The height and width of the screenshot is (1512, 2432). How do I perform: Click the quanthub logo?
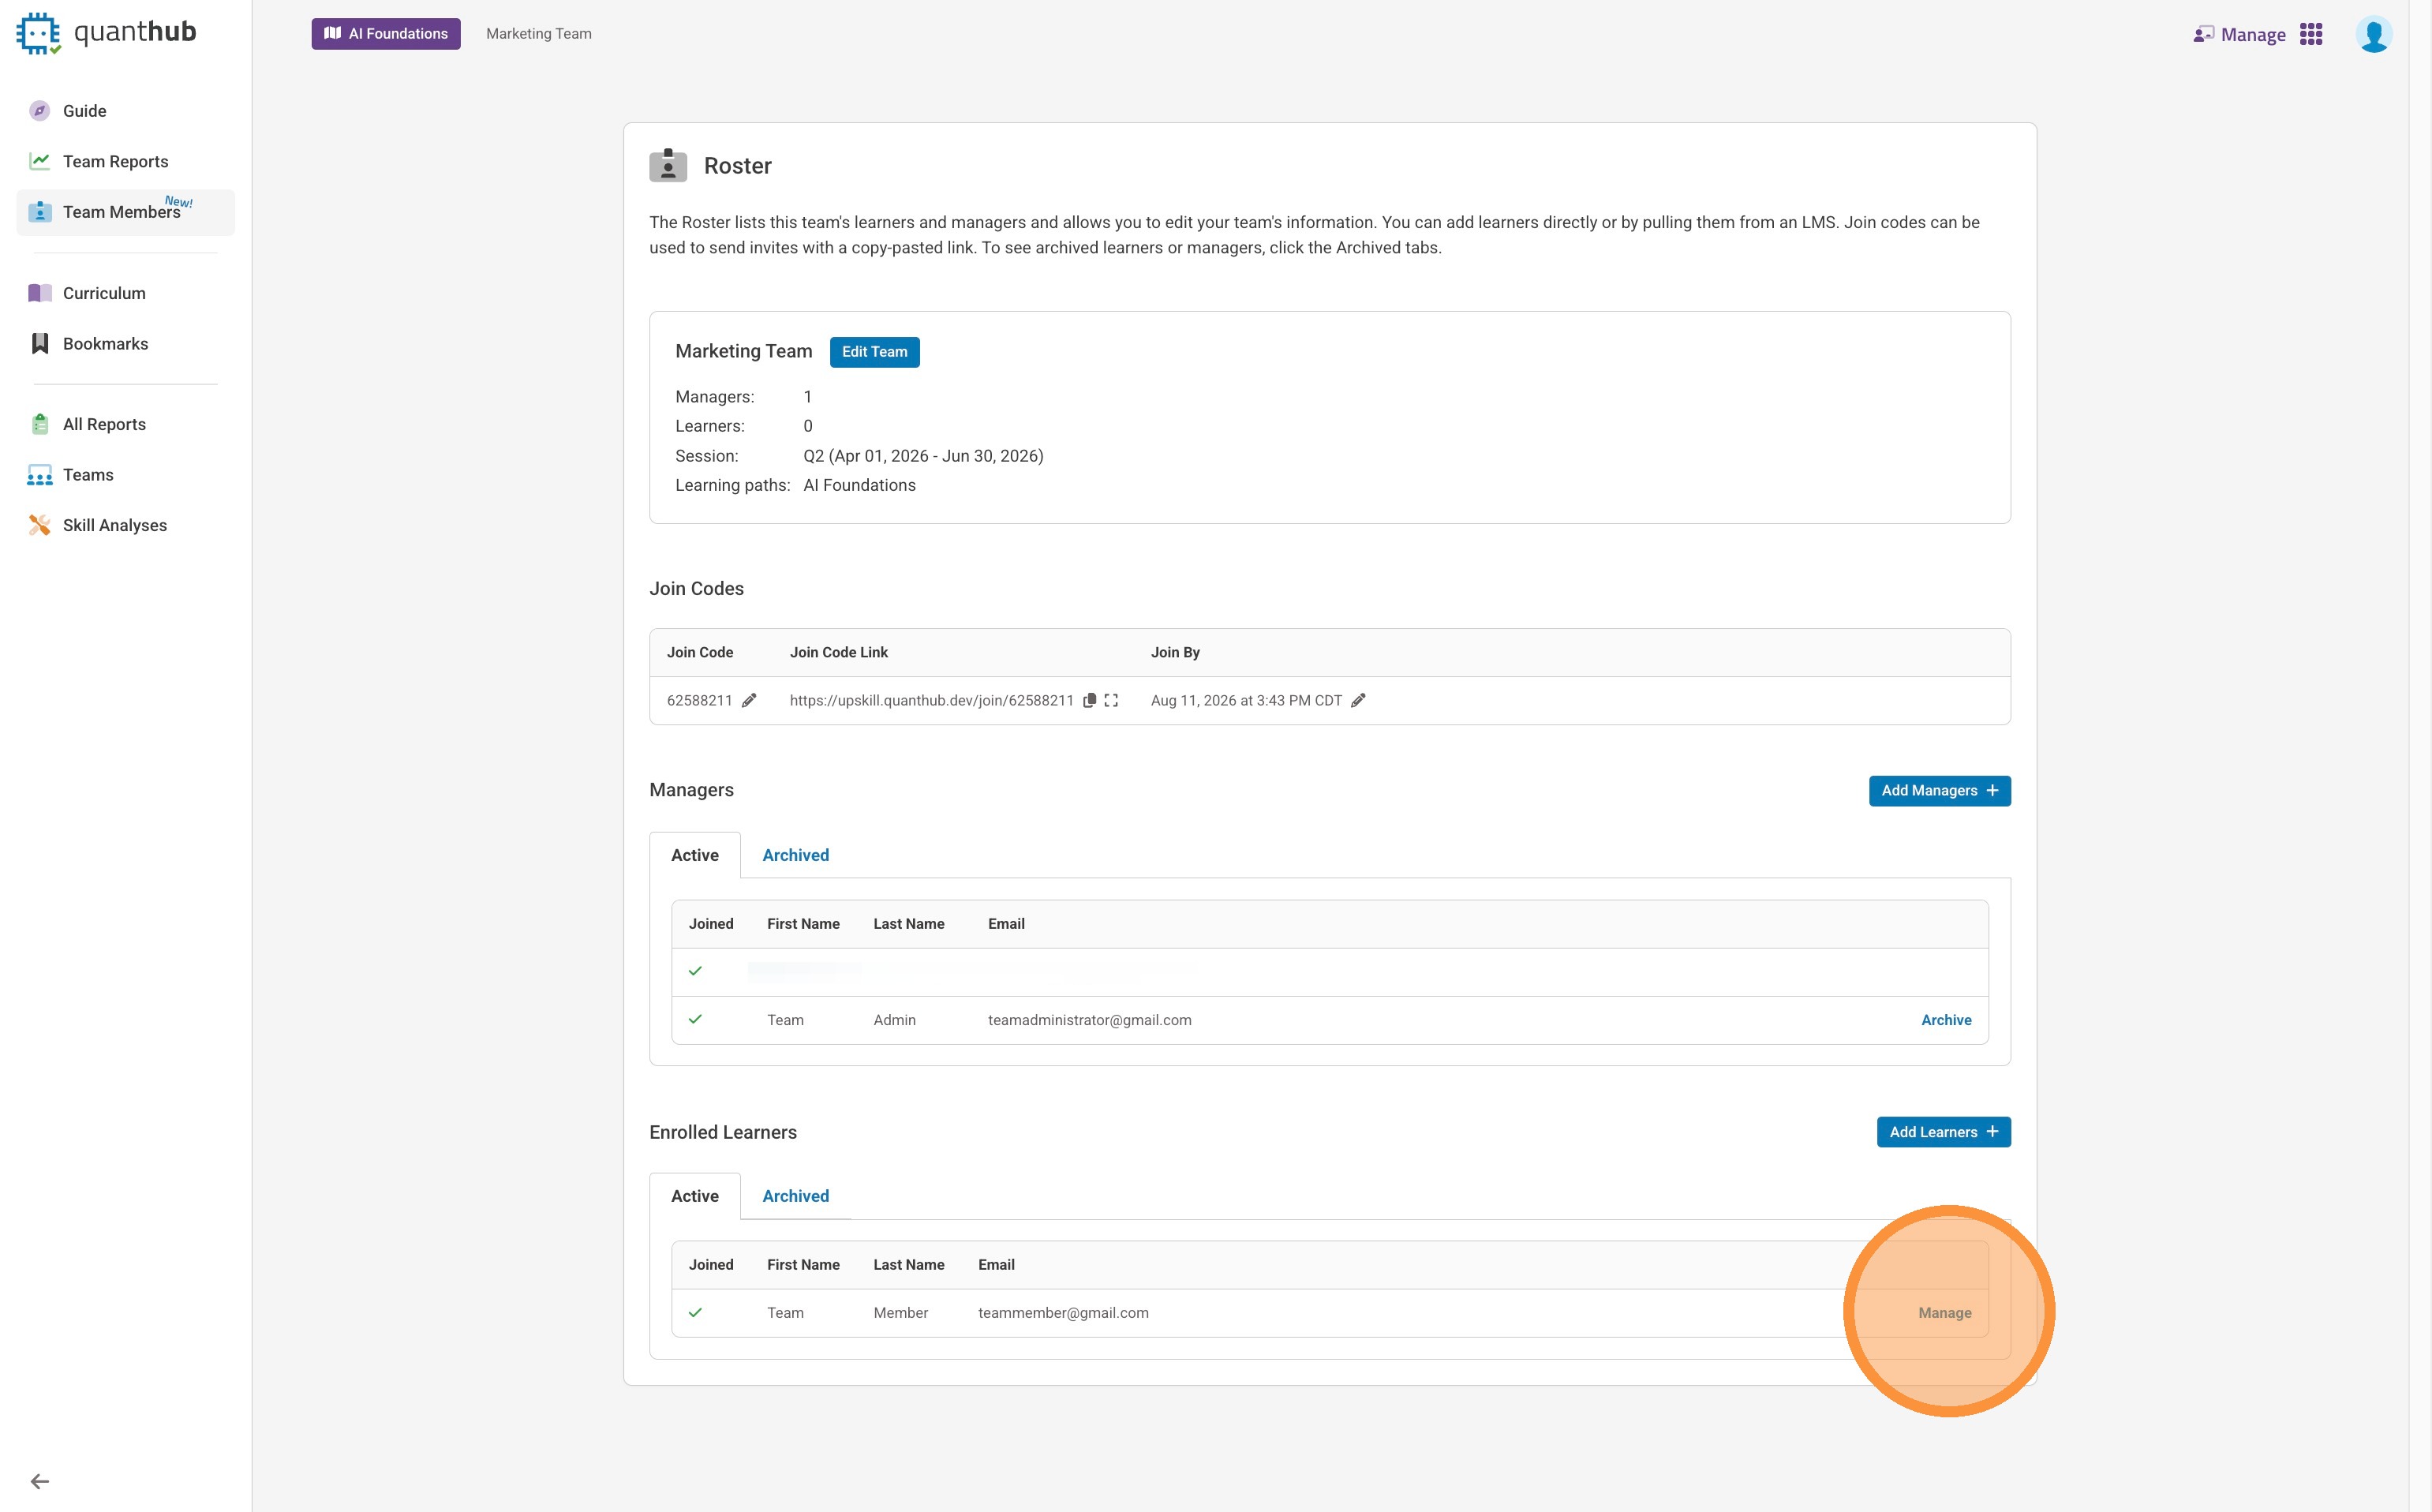(106, 33)
